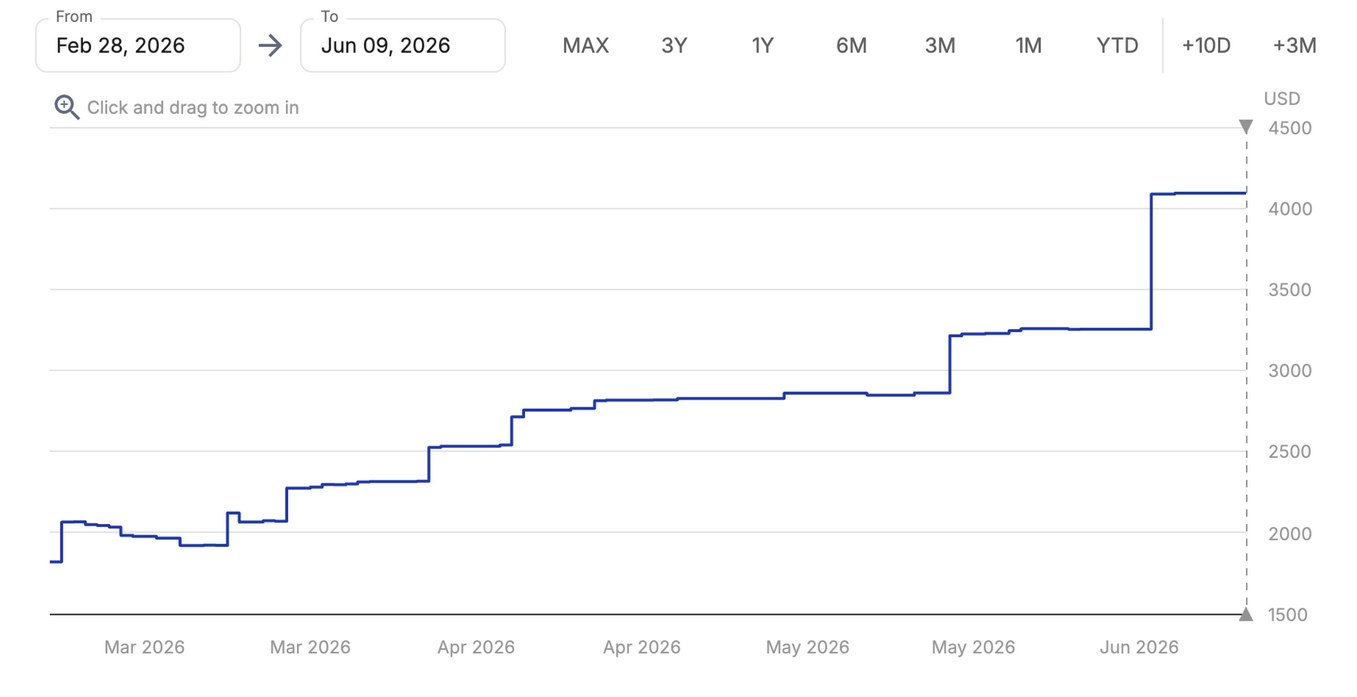The width and height of the screenshot is (1357, 697).
Task: Click the dashed vertical line at chart end
Action: coord(1246,370)
